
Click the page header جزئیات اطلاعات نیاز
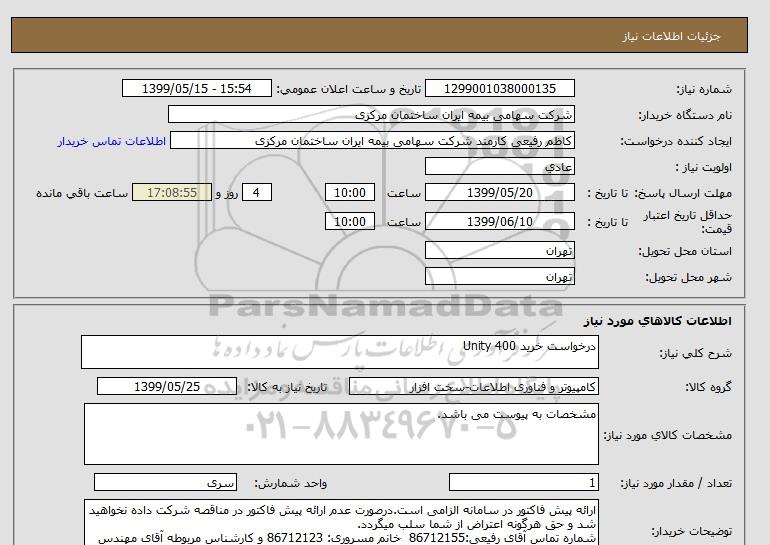pos(671,36)
